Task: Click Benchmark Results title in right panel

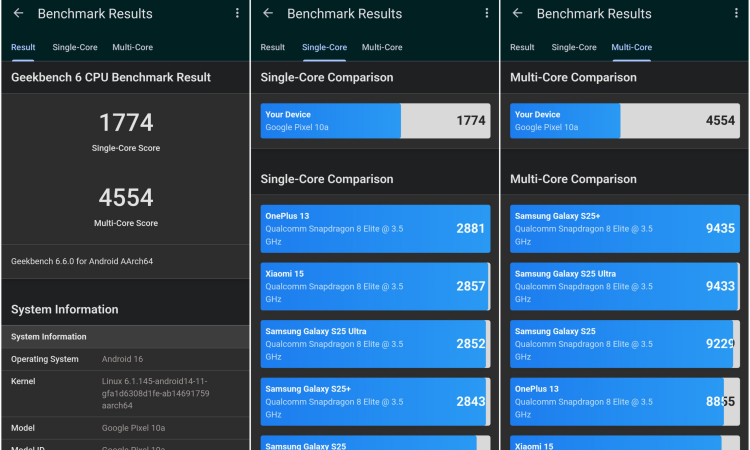Action: (x=594, y=13)
